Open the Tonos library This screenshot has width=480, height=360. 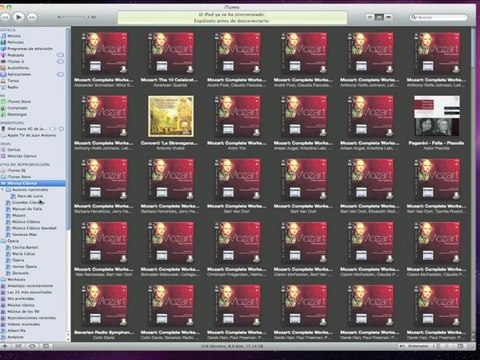[x=13, y=81]
